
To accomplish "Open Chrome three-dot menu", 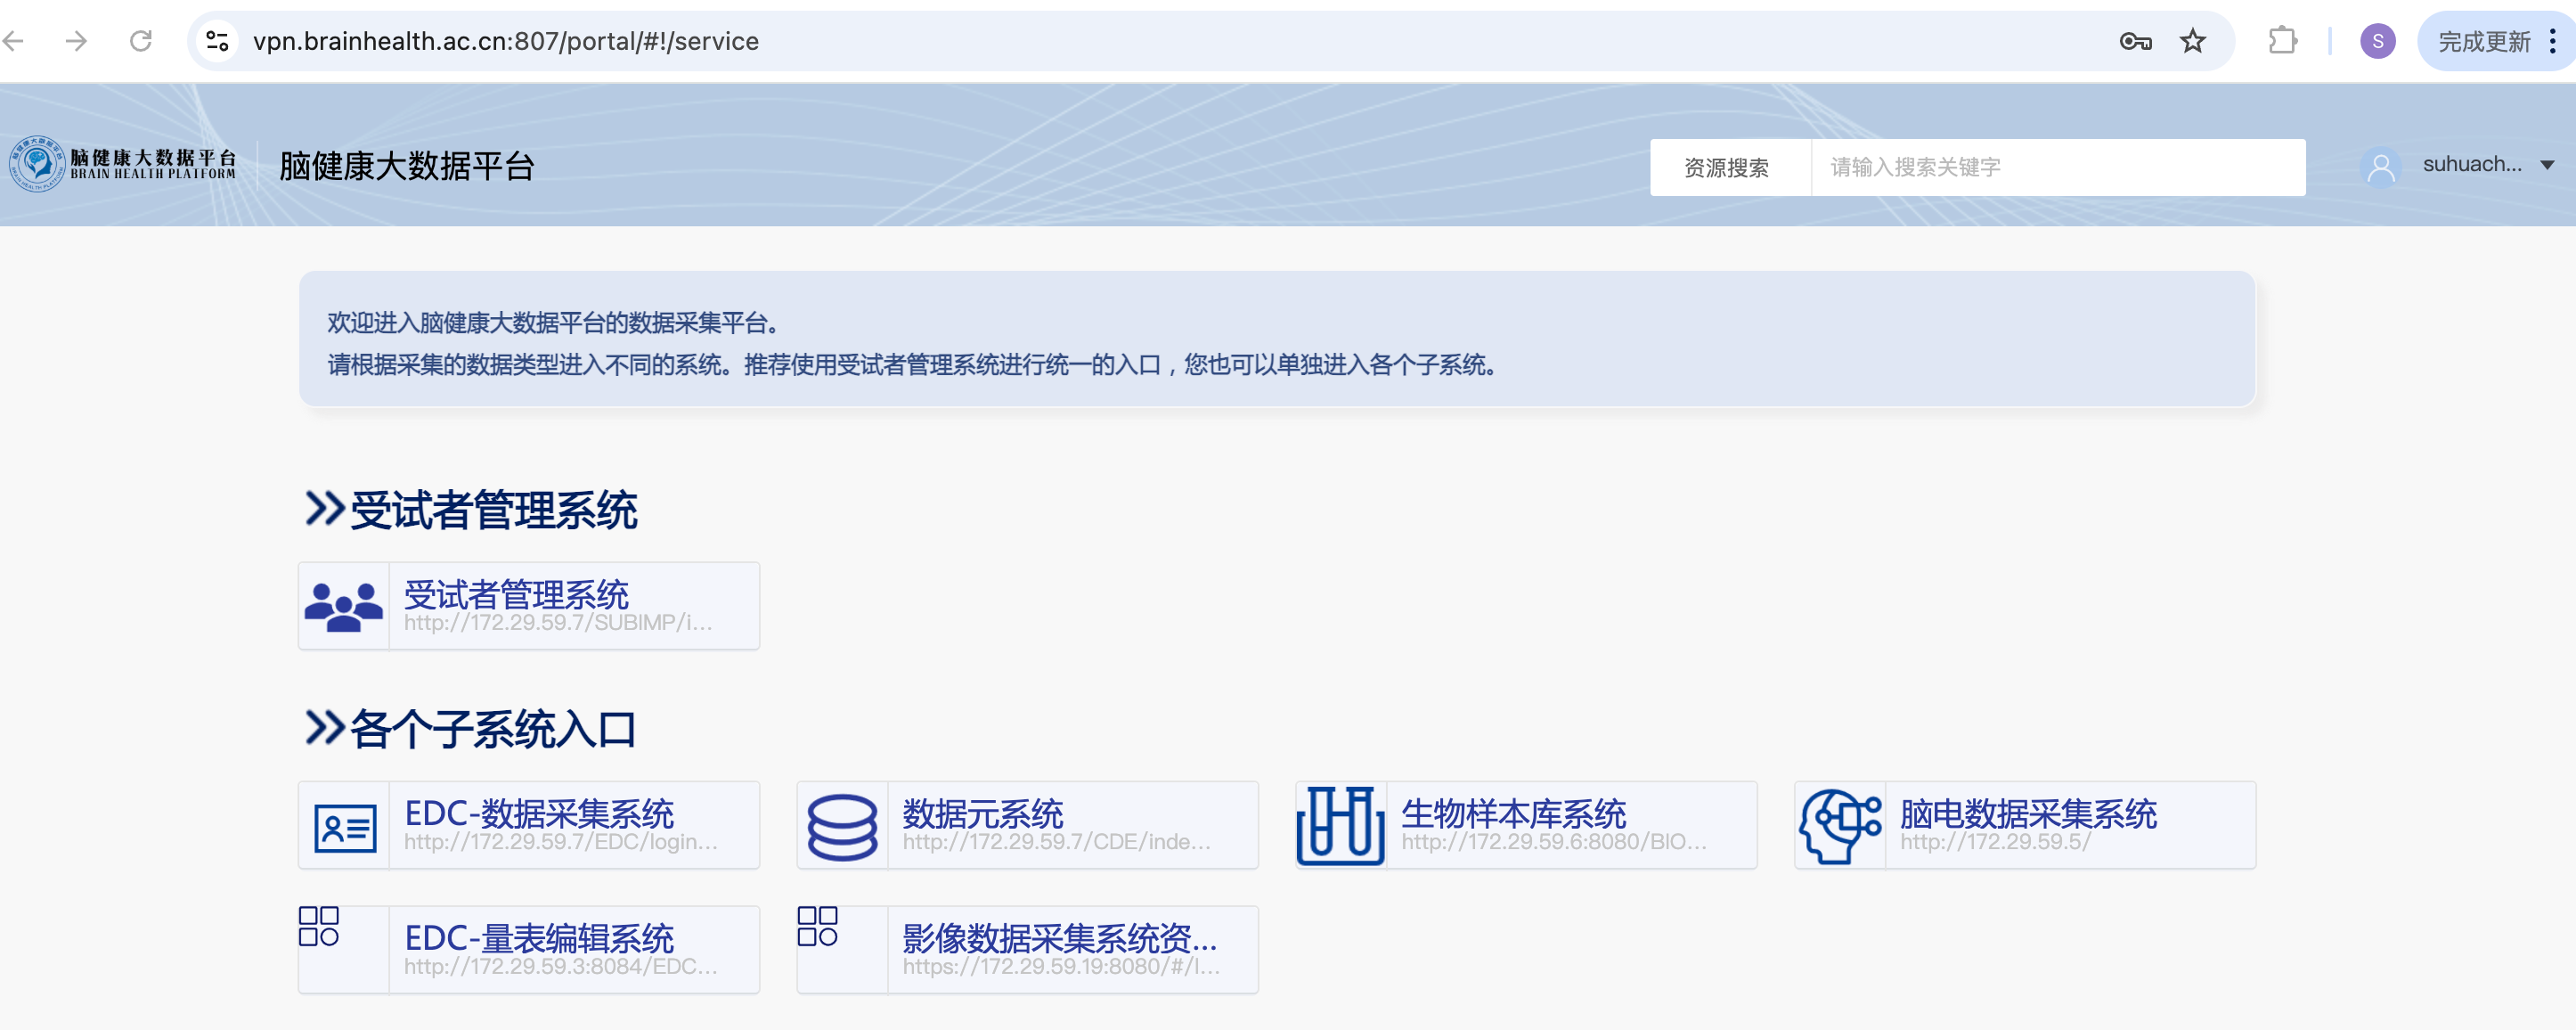I will coord(2553,41).
